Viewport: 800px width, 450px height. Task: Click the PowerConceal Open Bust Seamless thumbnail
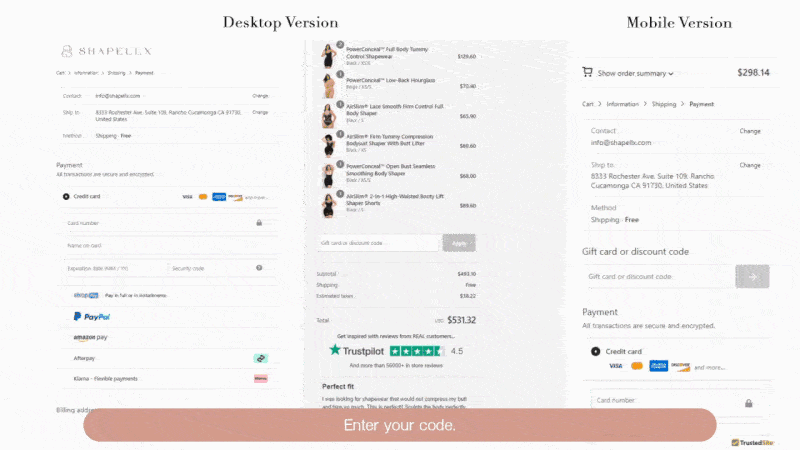[x=329, y=176]
